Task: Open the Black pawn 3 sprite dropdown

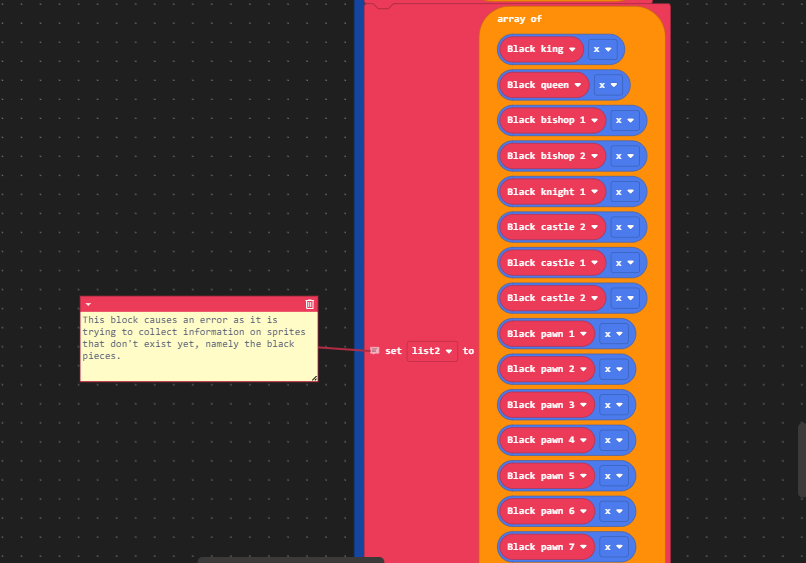Action: click(547, 405)
